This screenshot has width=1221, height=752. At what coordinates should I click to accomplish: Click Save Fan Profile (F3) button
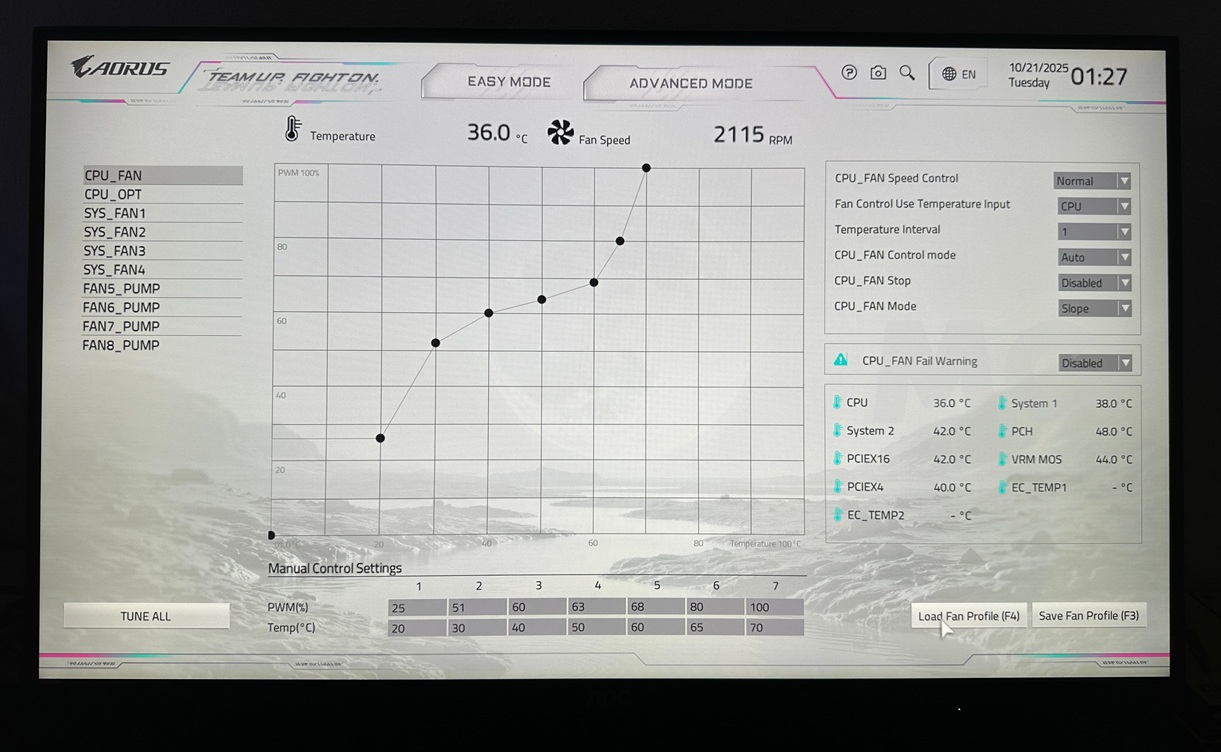click(x=1089, y=616)
